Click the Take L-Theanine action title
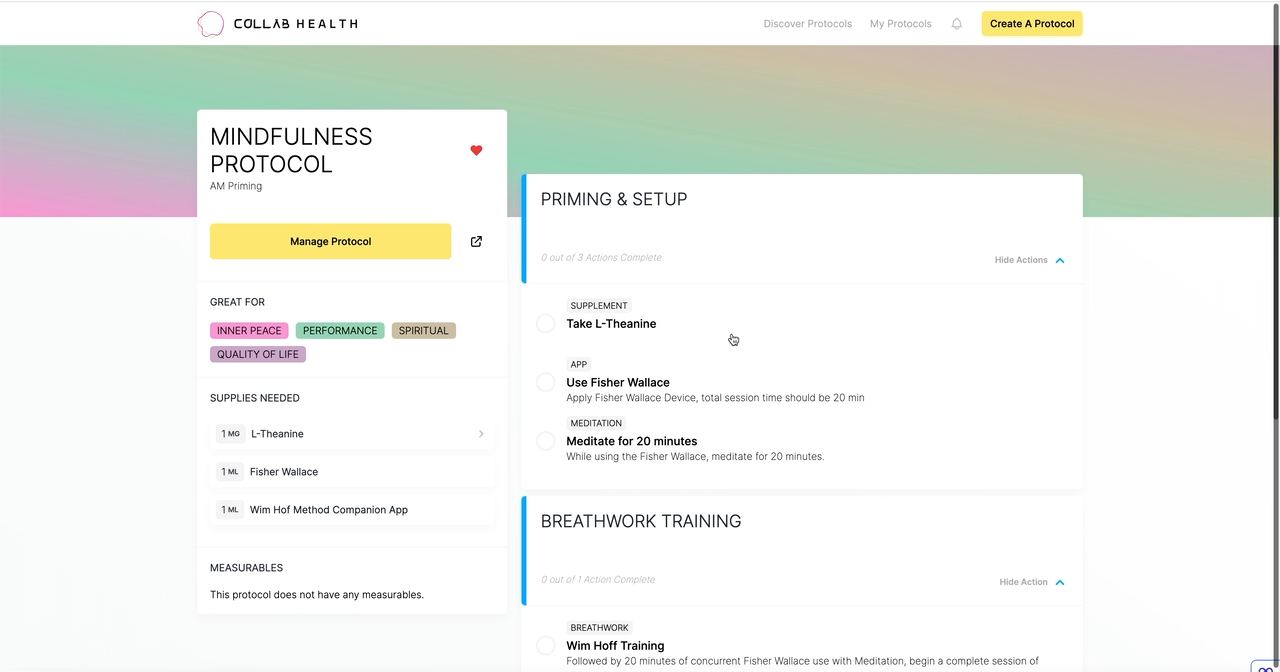 point(611,324)
